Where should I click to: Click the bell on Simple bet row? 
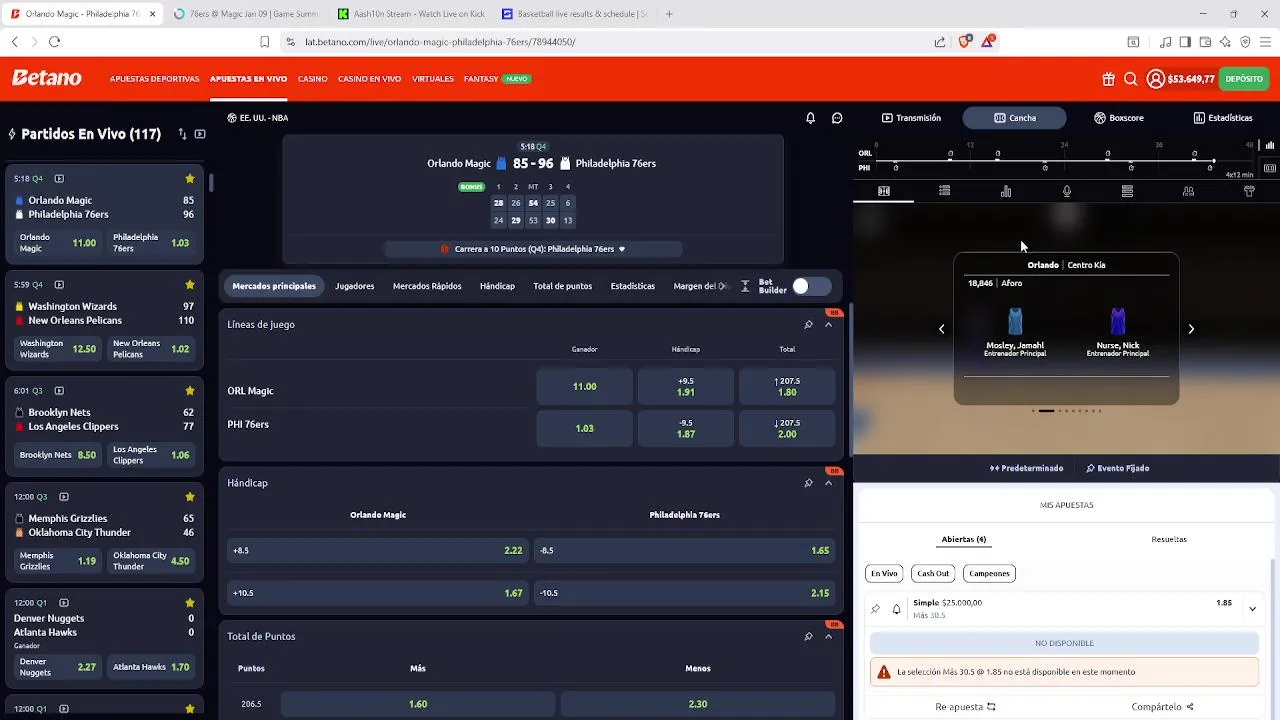click(896, 608)
